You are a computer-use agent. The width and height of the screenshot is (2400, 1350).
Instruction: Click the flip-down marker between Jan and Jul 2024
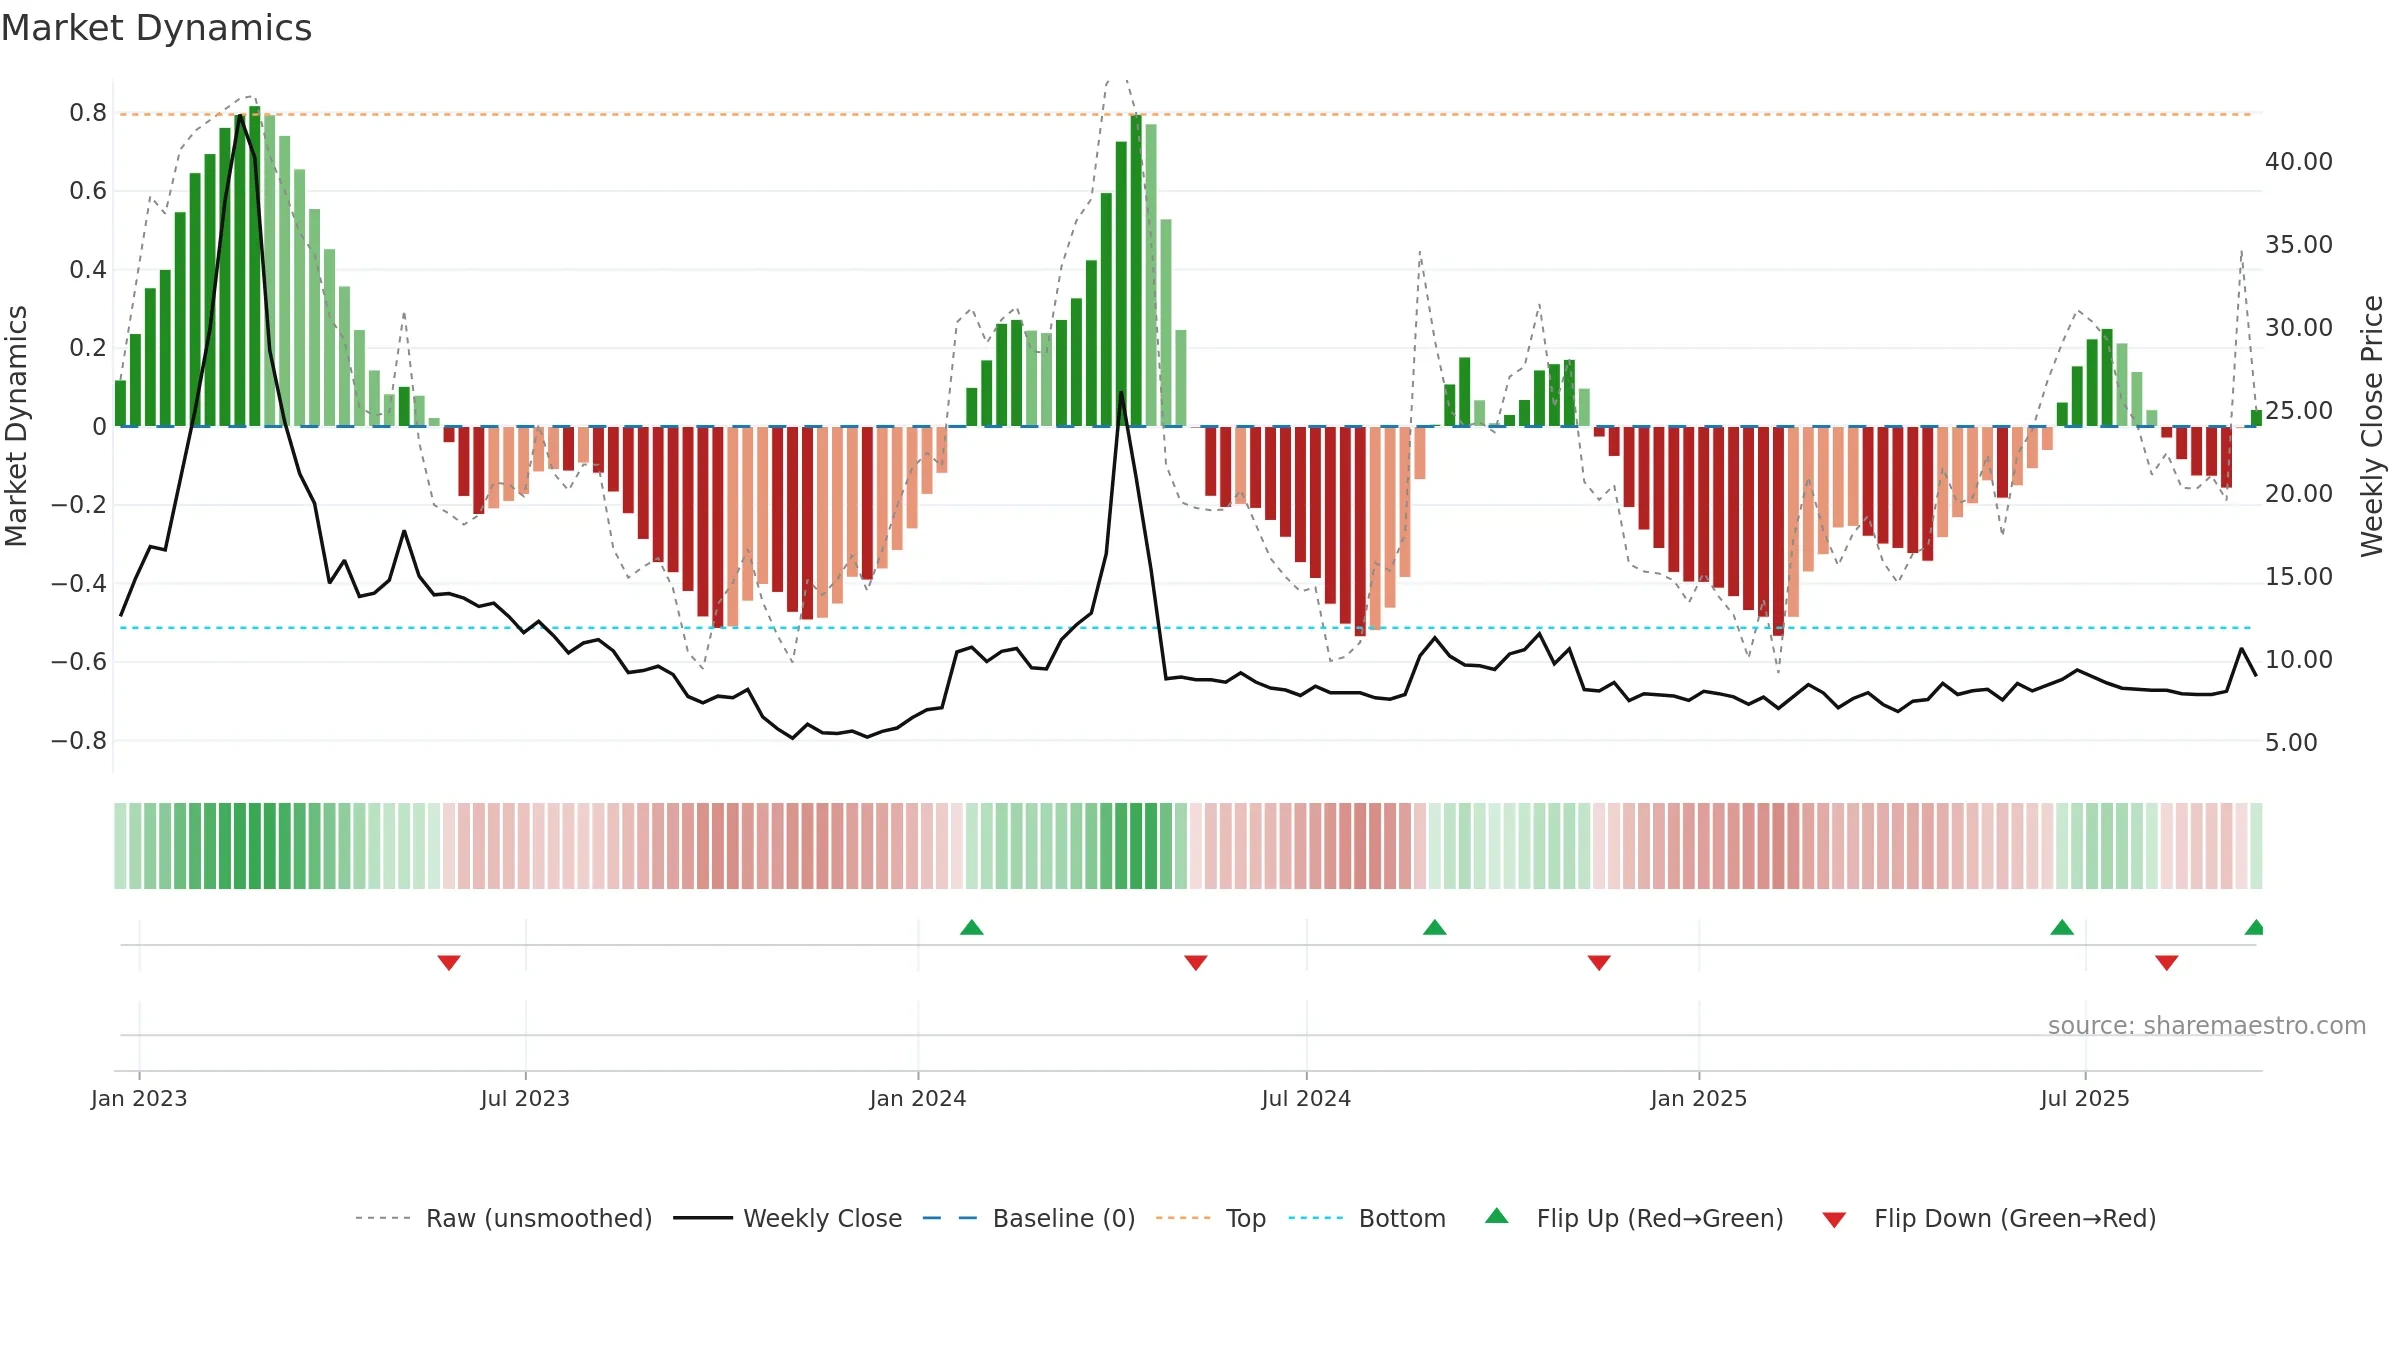point(1196,962)
